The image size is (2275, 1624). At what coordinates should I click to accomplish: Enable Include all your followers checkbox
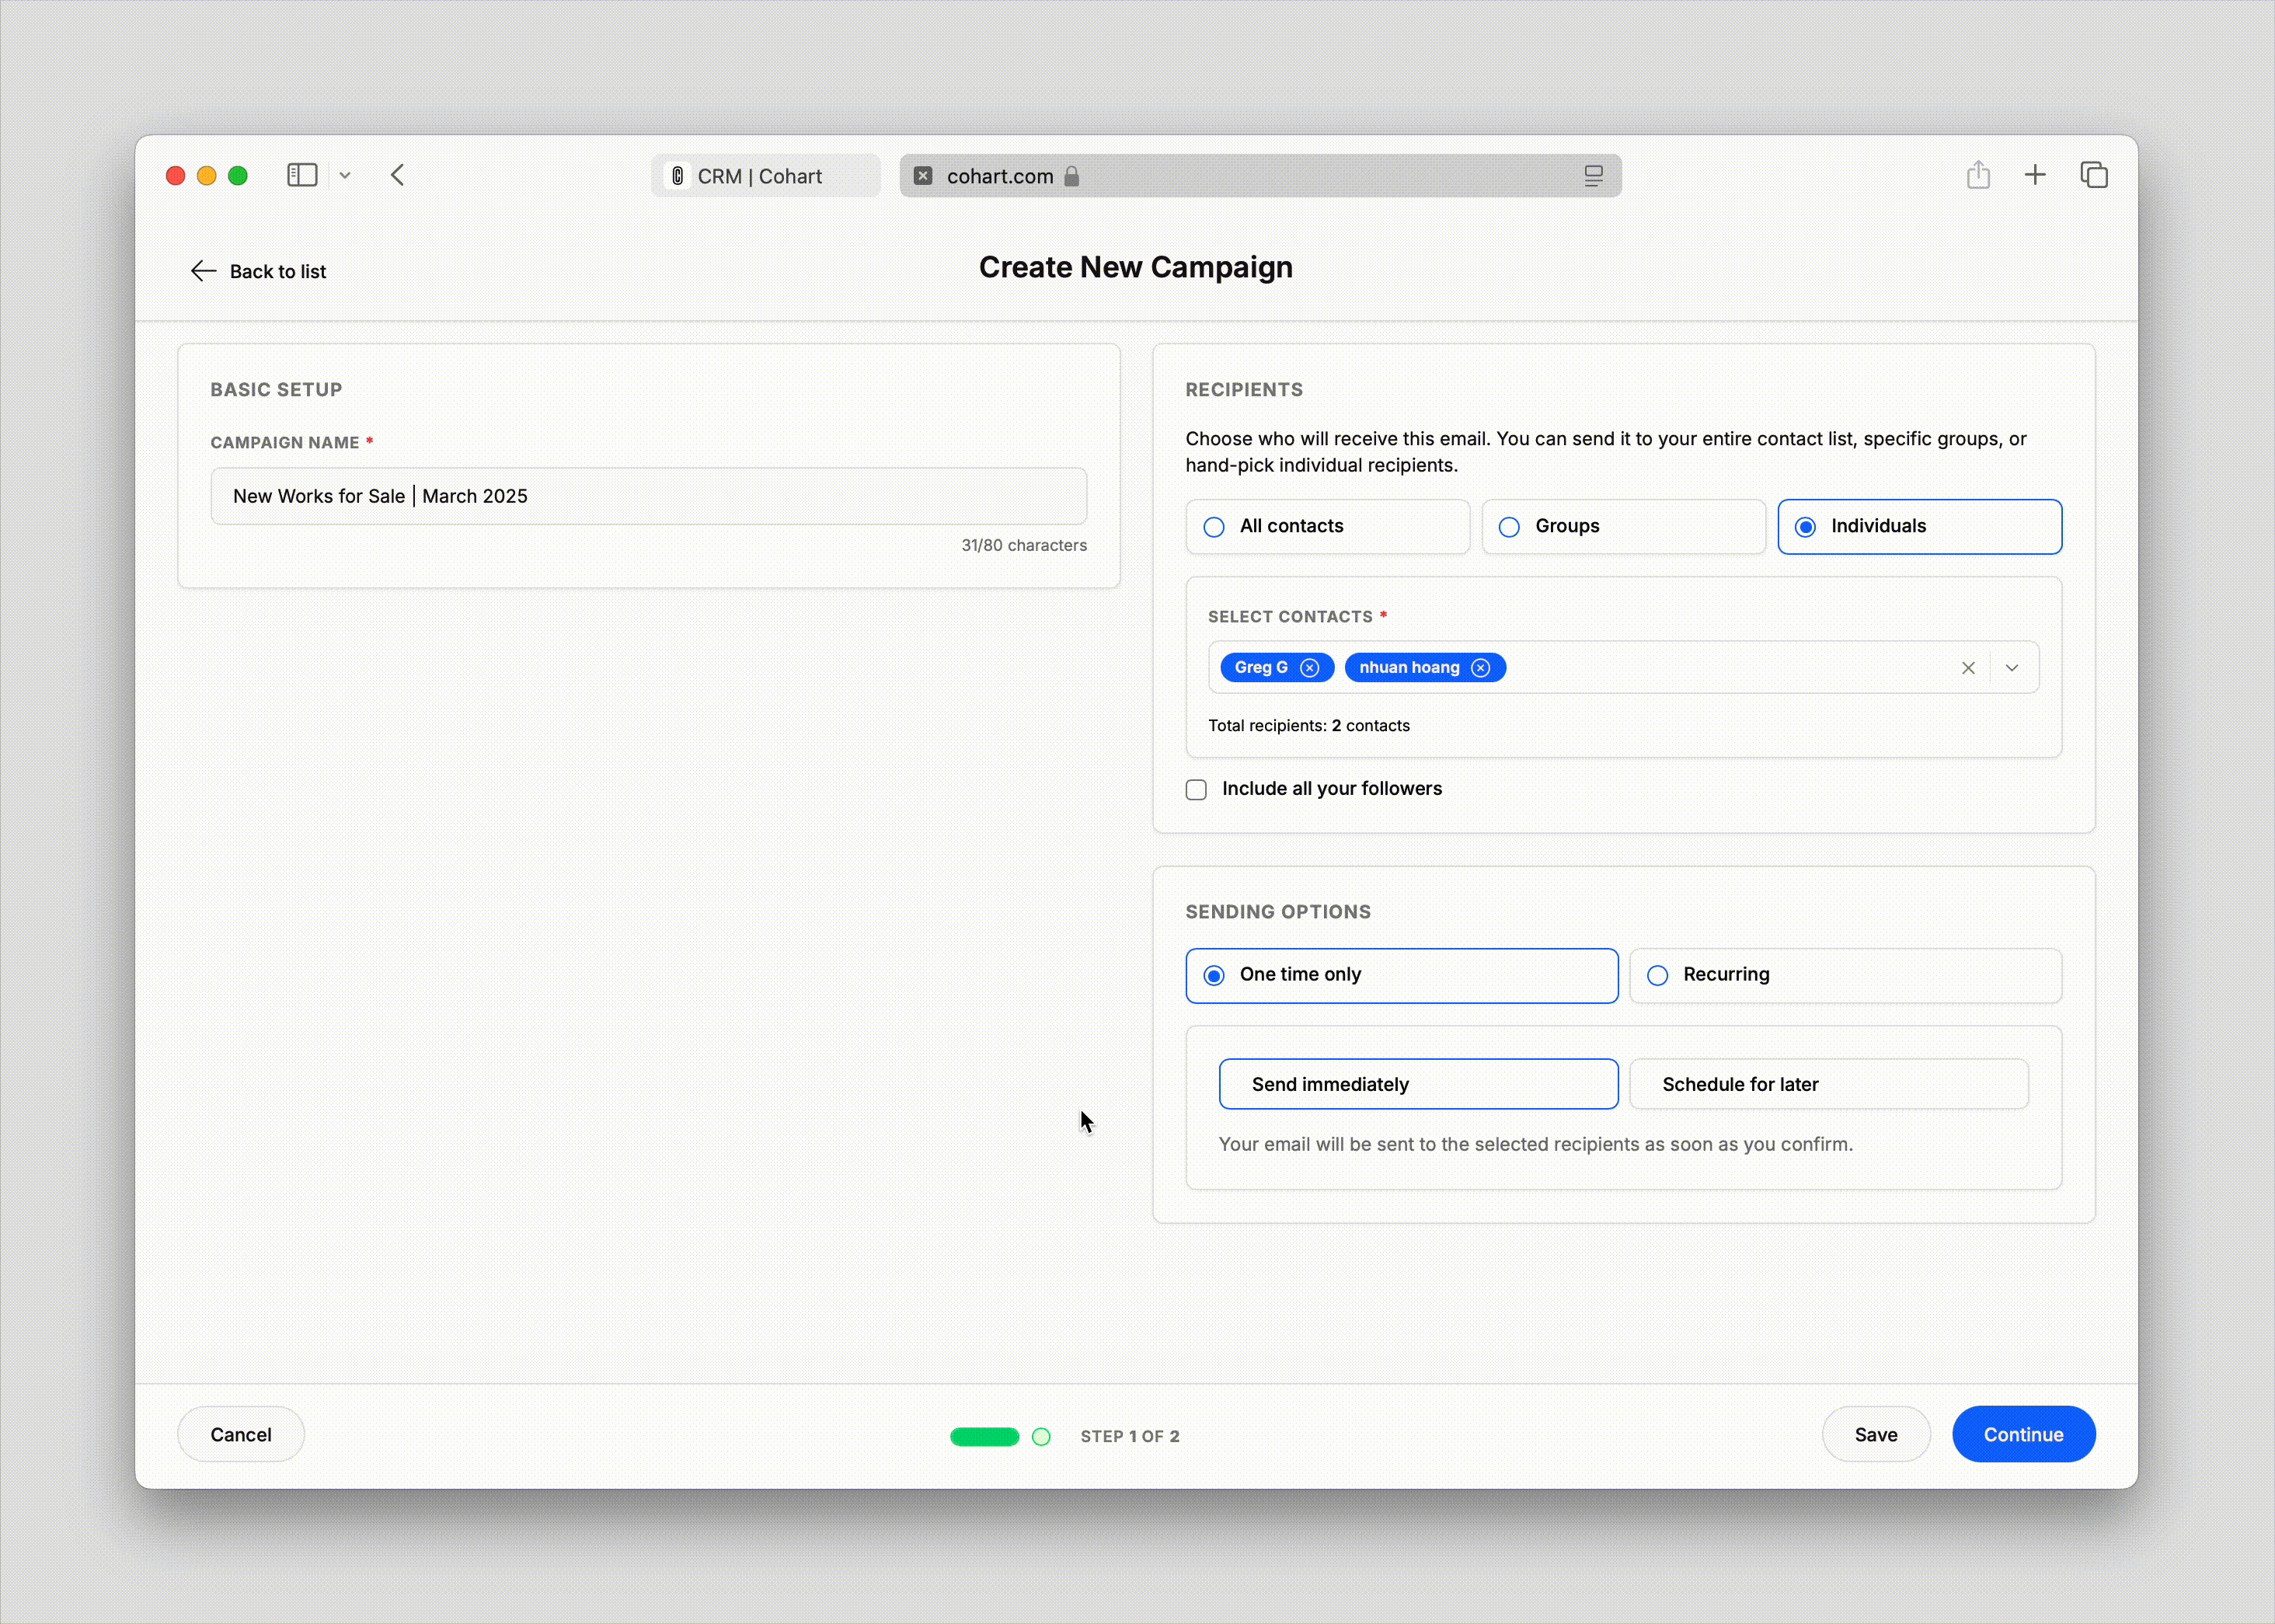pyautogui.click(x=1196, y=790)
